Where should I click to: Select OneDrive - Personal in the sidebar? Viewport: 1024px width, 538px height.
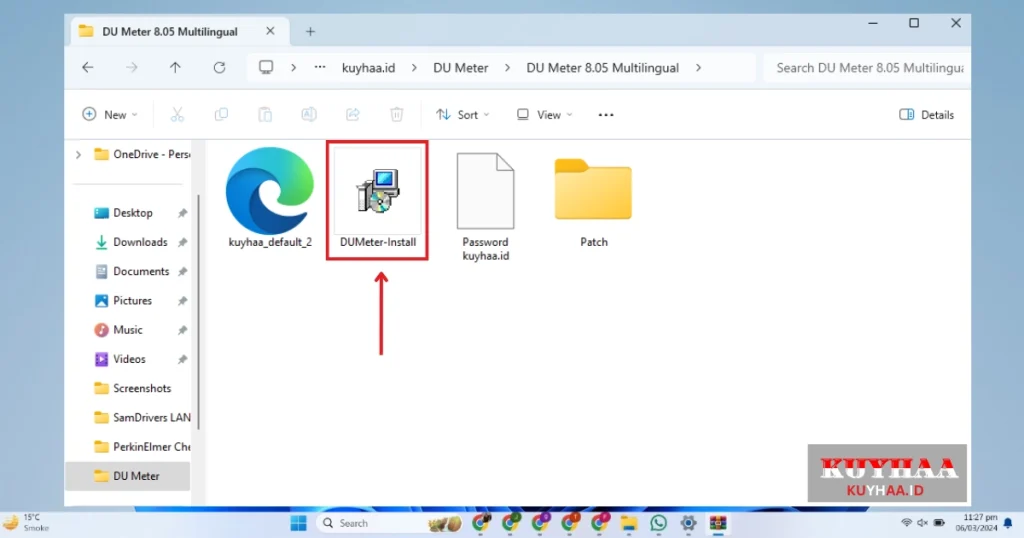point(142,155)
